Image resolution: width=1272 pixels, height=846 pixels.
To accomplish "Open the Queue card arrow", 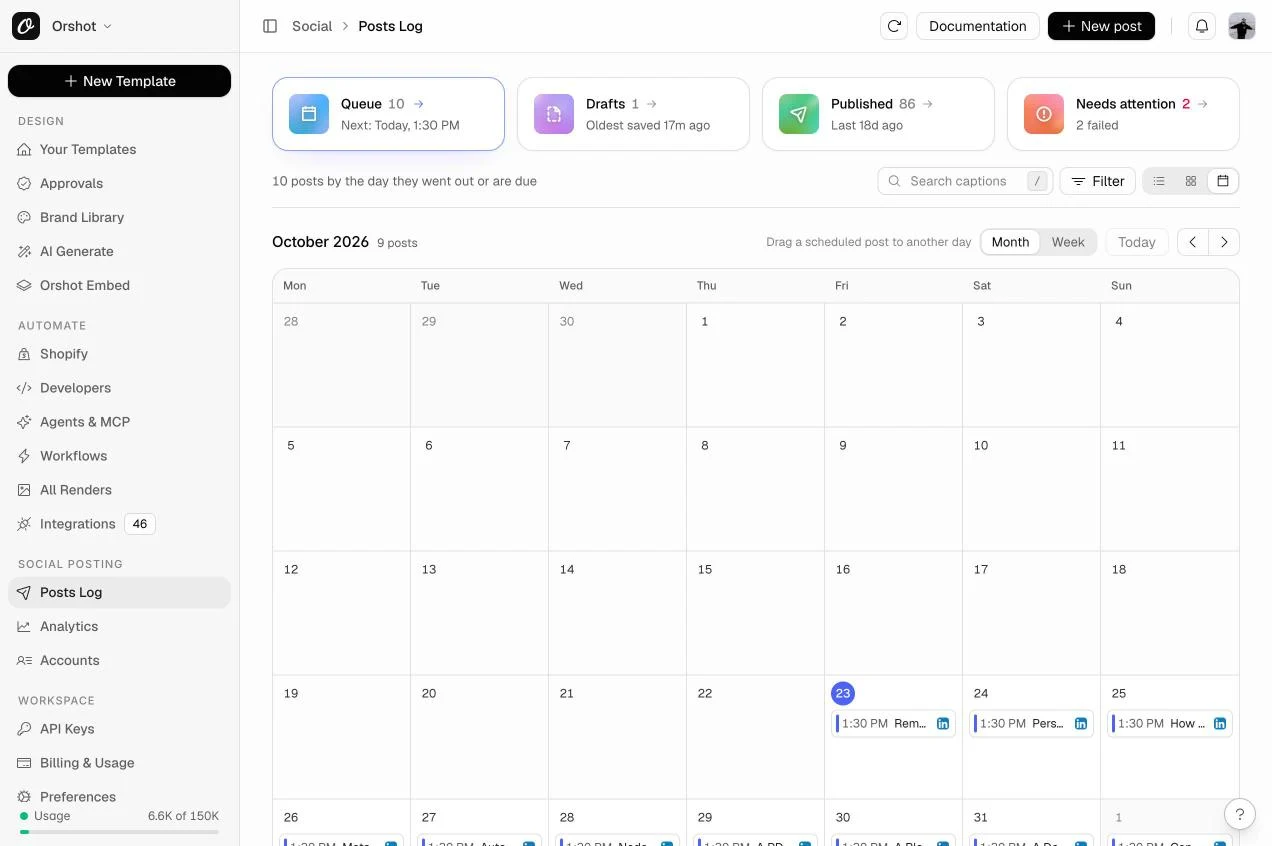I will click(419, 104).
